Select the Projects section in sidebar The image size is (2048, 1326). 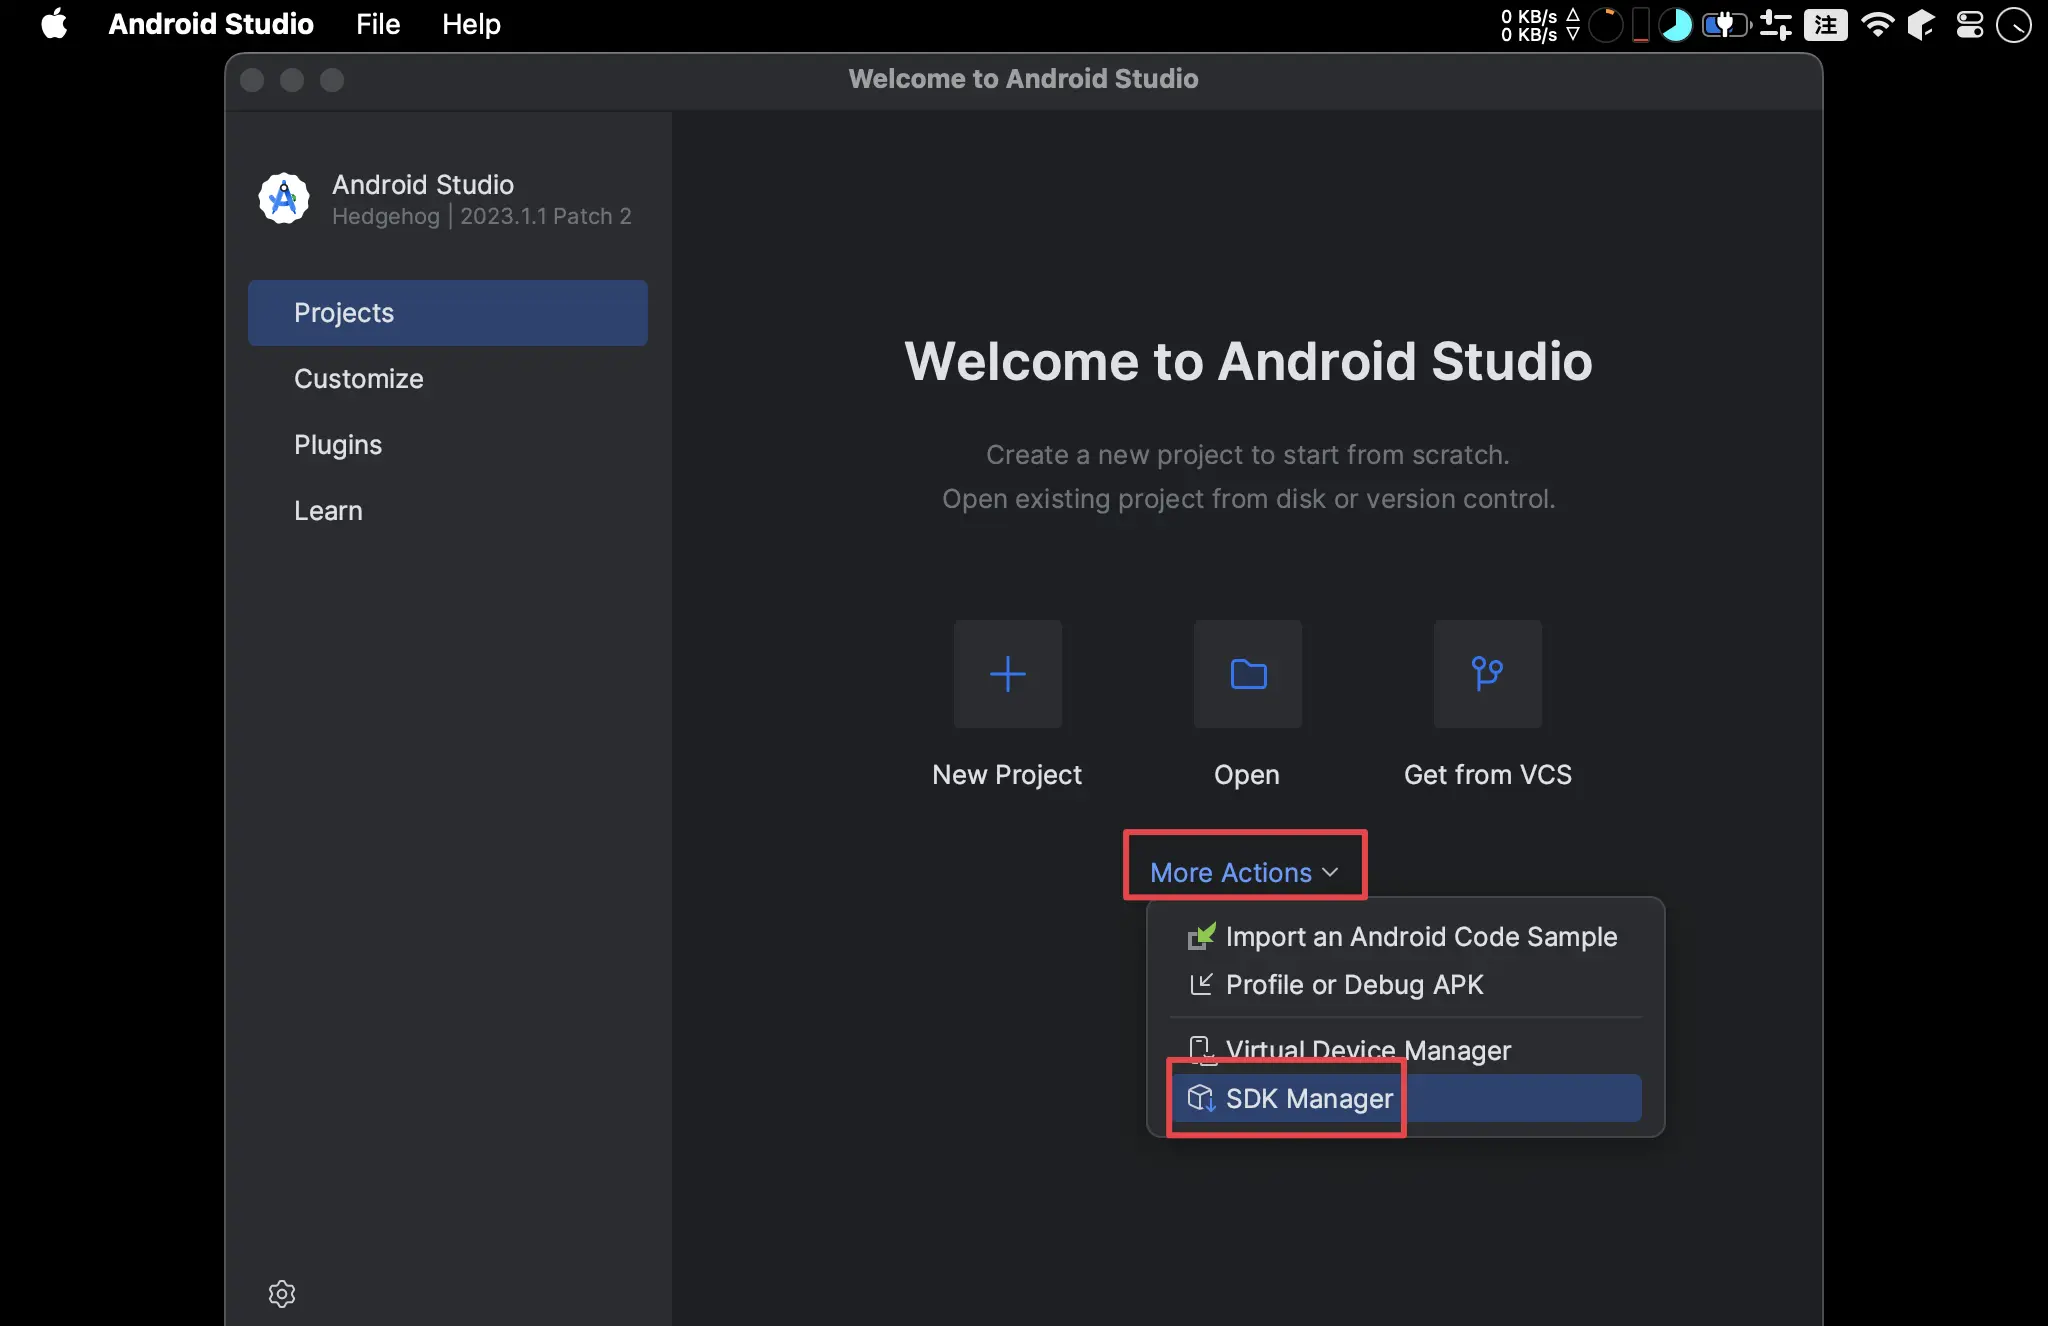point(448,312)
